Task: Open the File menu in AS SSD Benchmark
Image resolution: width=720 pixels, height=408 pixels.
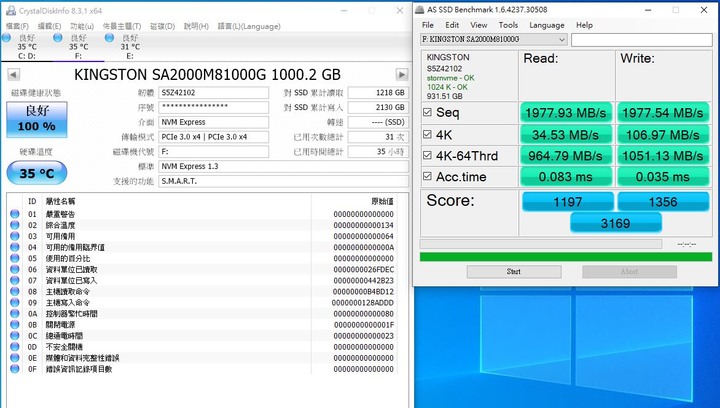Action: click(428, 25)
